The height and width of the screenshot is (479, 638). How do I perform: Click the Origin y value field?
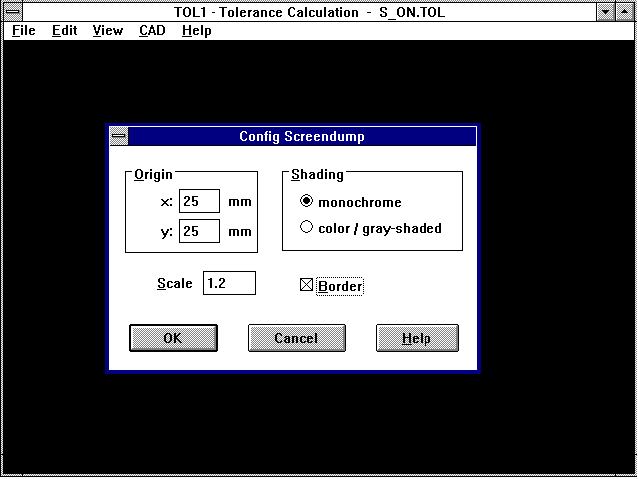[x=199, y=232]
